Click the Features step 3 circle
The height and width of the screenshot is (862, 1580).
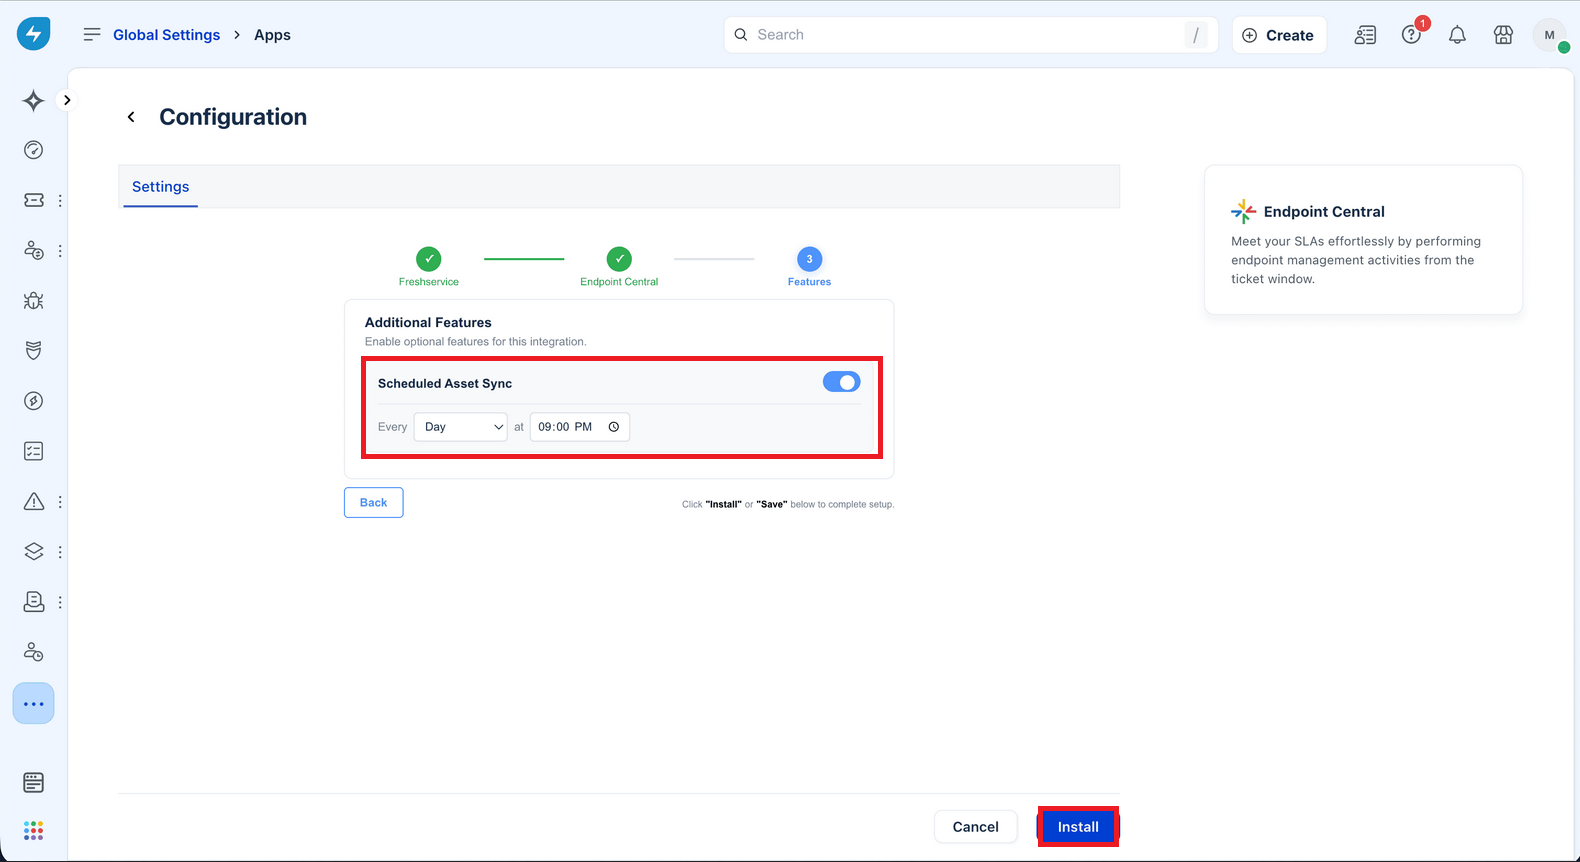tap(809, 259)
